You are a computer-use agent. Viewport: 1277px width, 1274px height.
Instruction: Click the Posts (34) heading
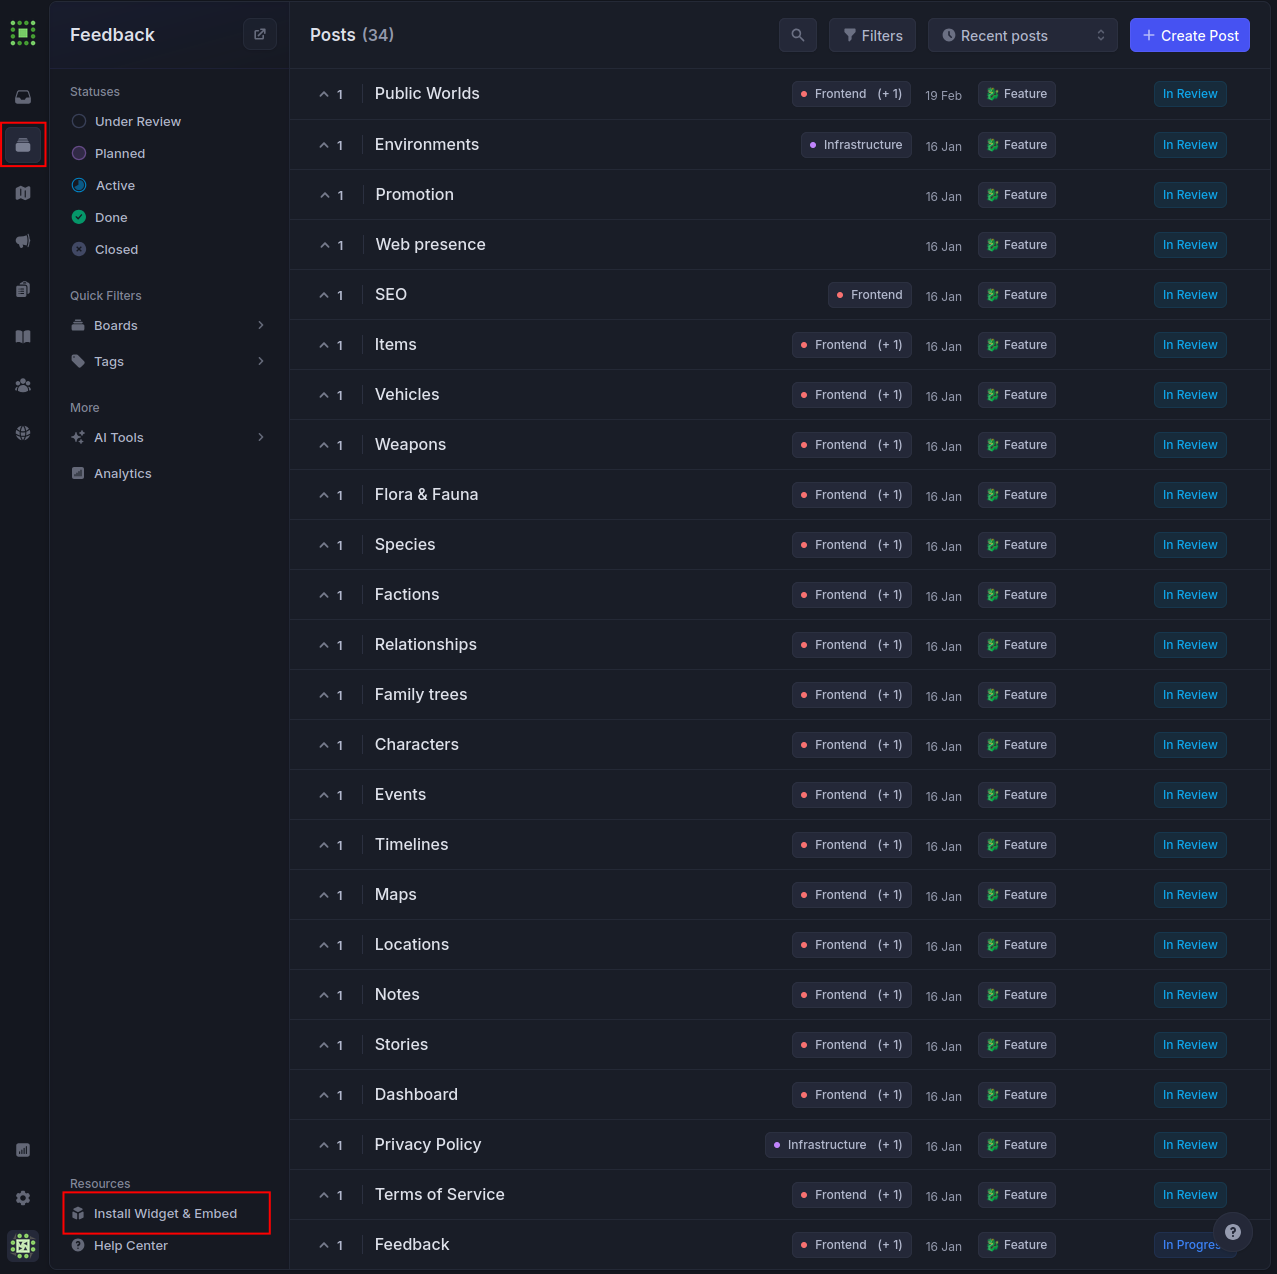click(352, 35)
